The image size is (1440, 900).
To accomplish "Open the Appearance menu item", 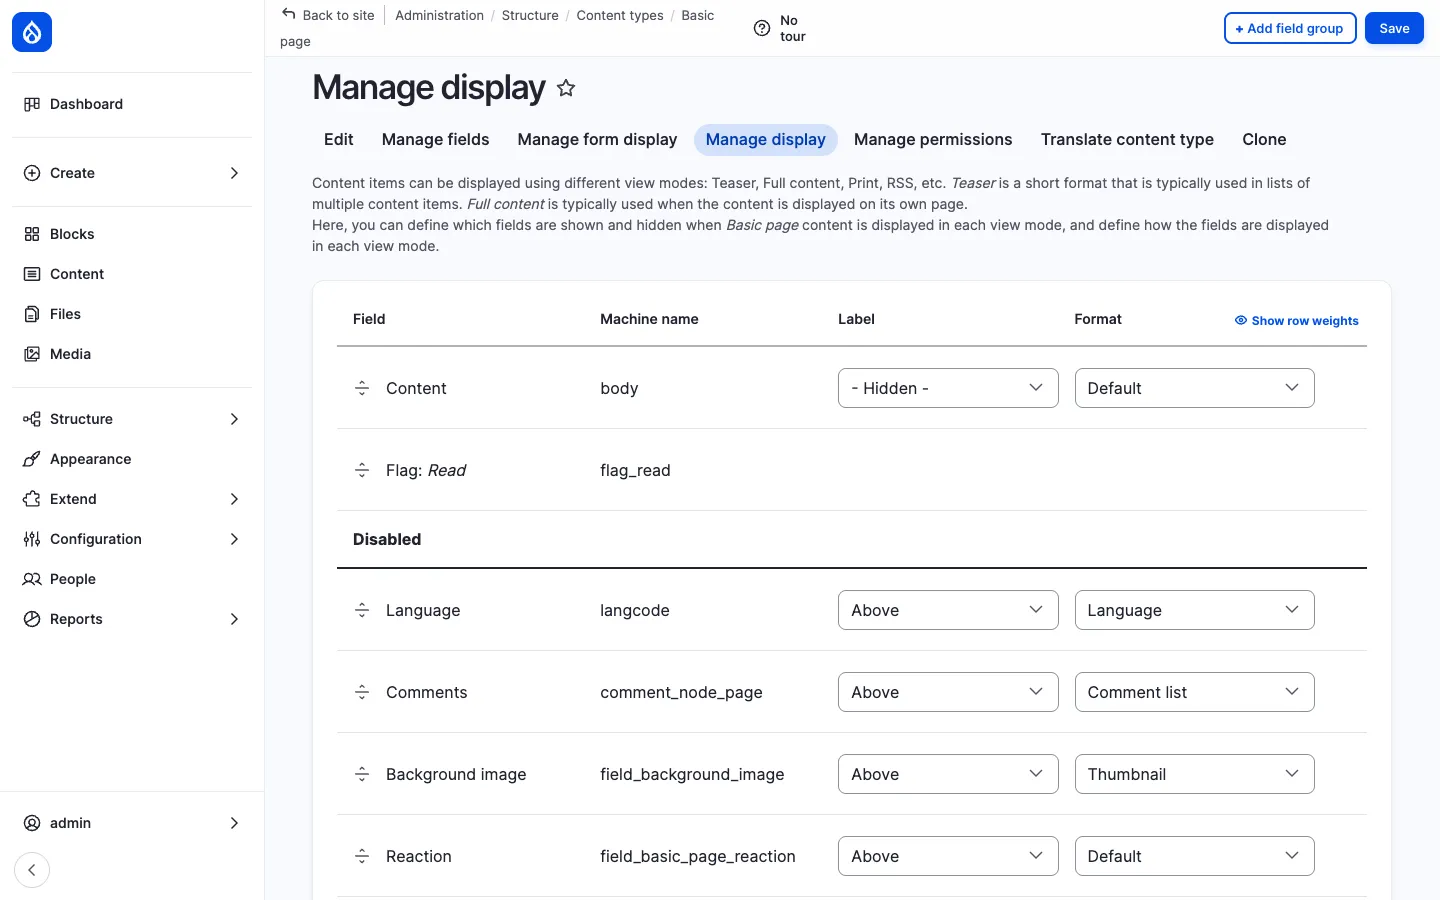I will (x=132, y=459).
